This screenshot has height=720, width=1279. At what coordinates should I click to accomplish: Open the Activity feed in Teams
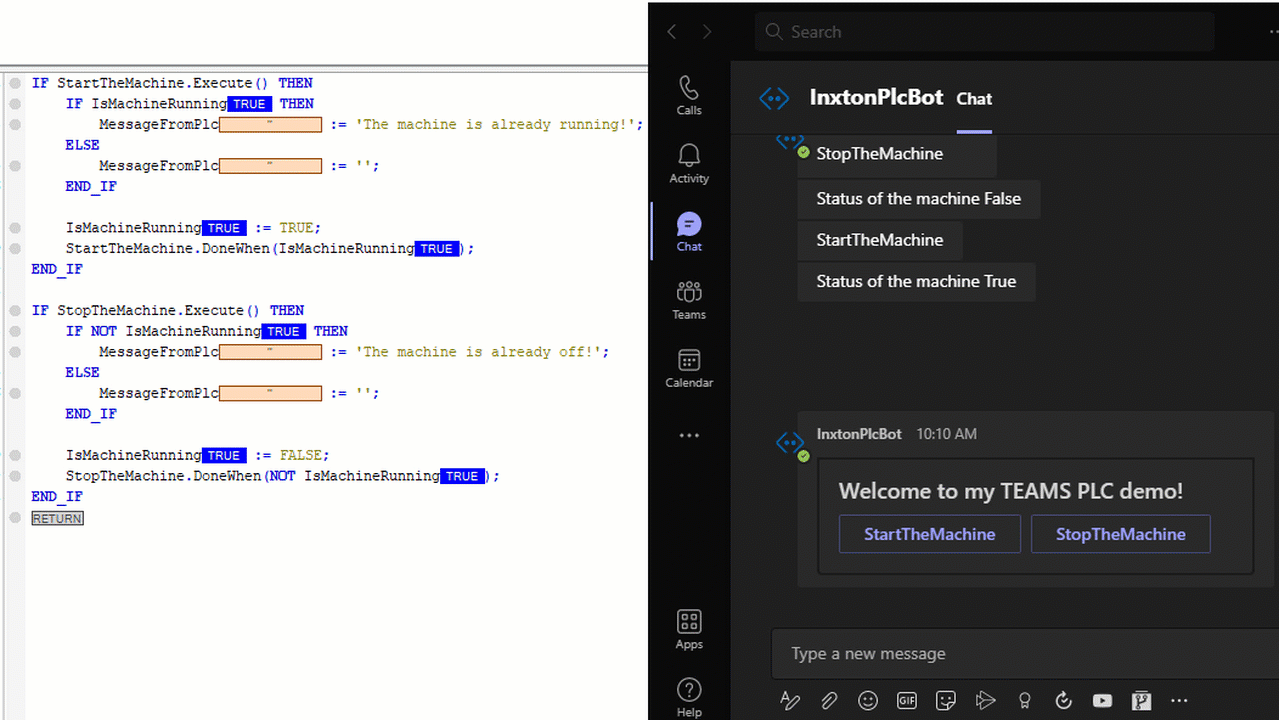(689, 164)
